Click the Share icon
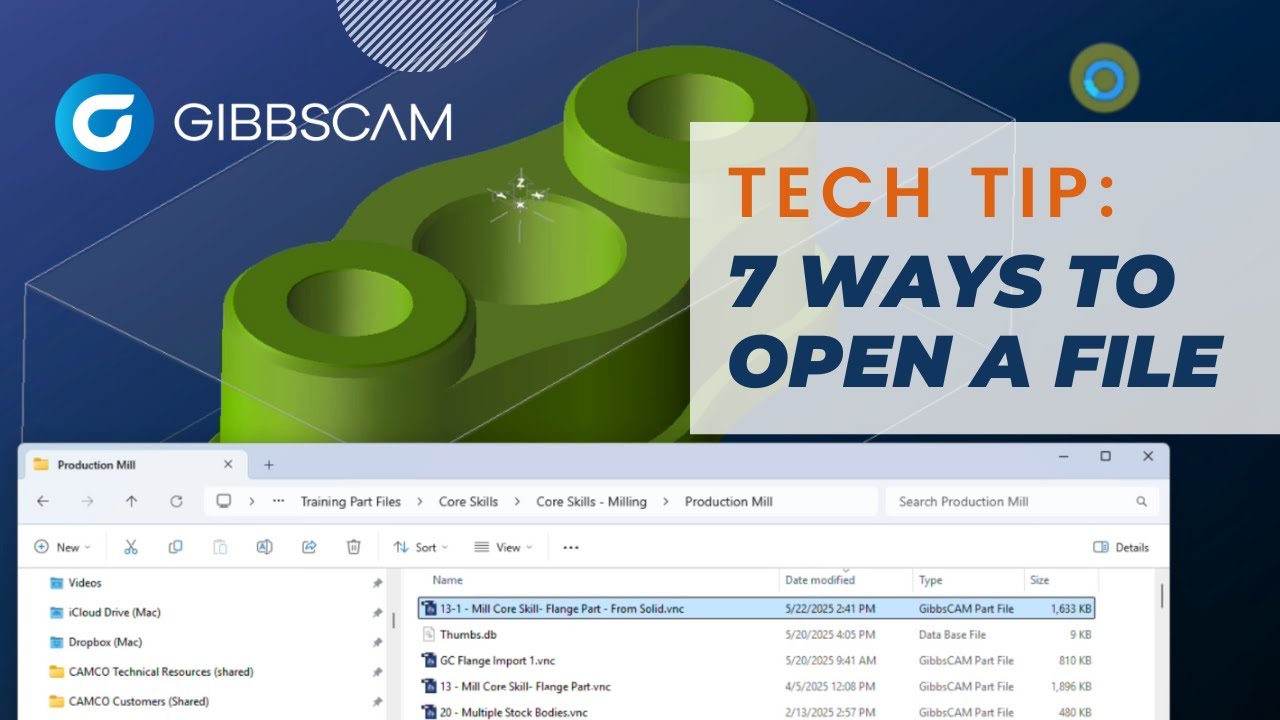 coord(309,547)
